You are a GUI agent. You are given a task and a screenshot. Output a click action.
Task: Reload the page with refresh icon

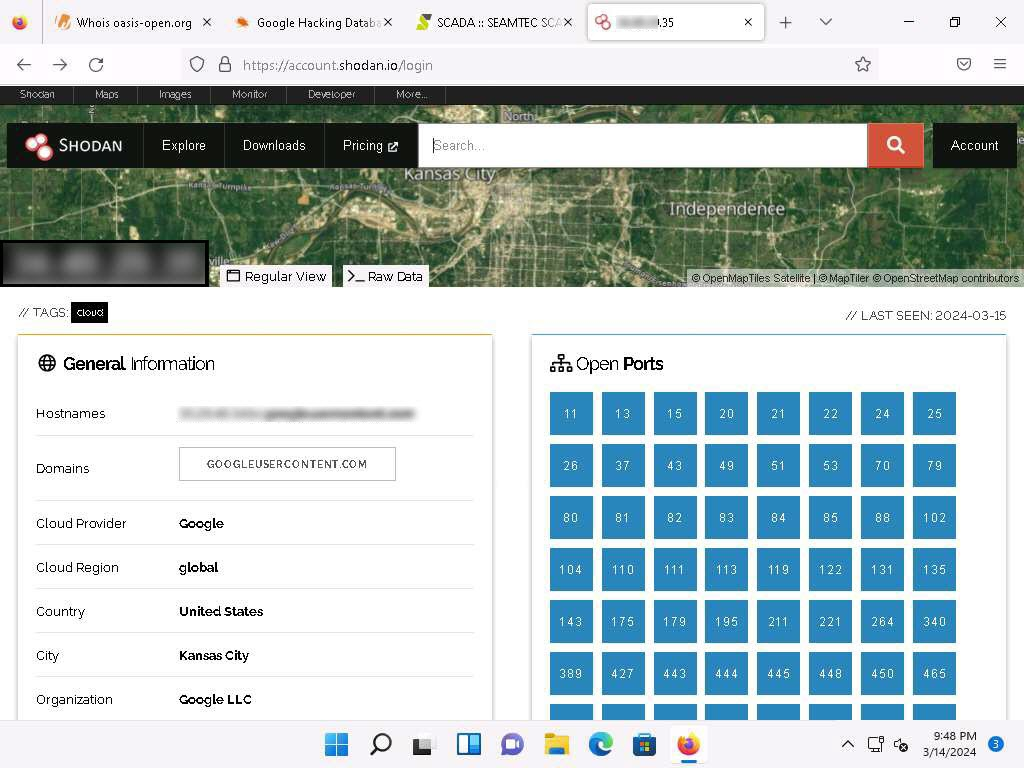(x=96, y=64)
